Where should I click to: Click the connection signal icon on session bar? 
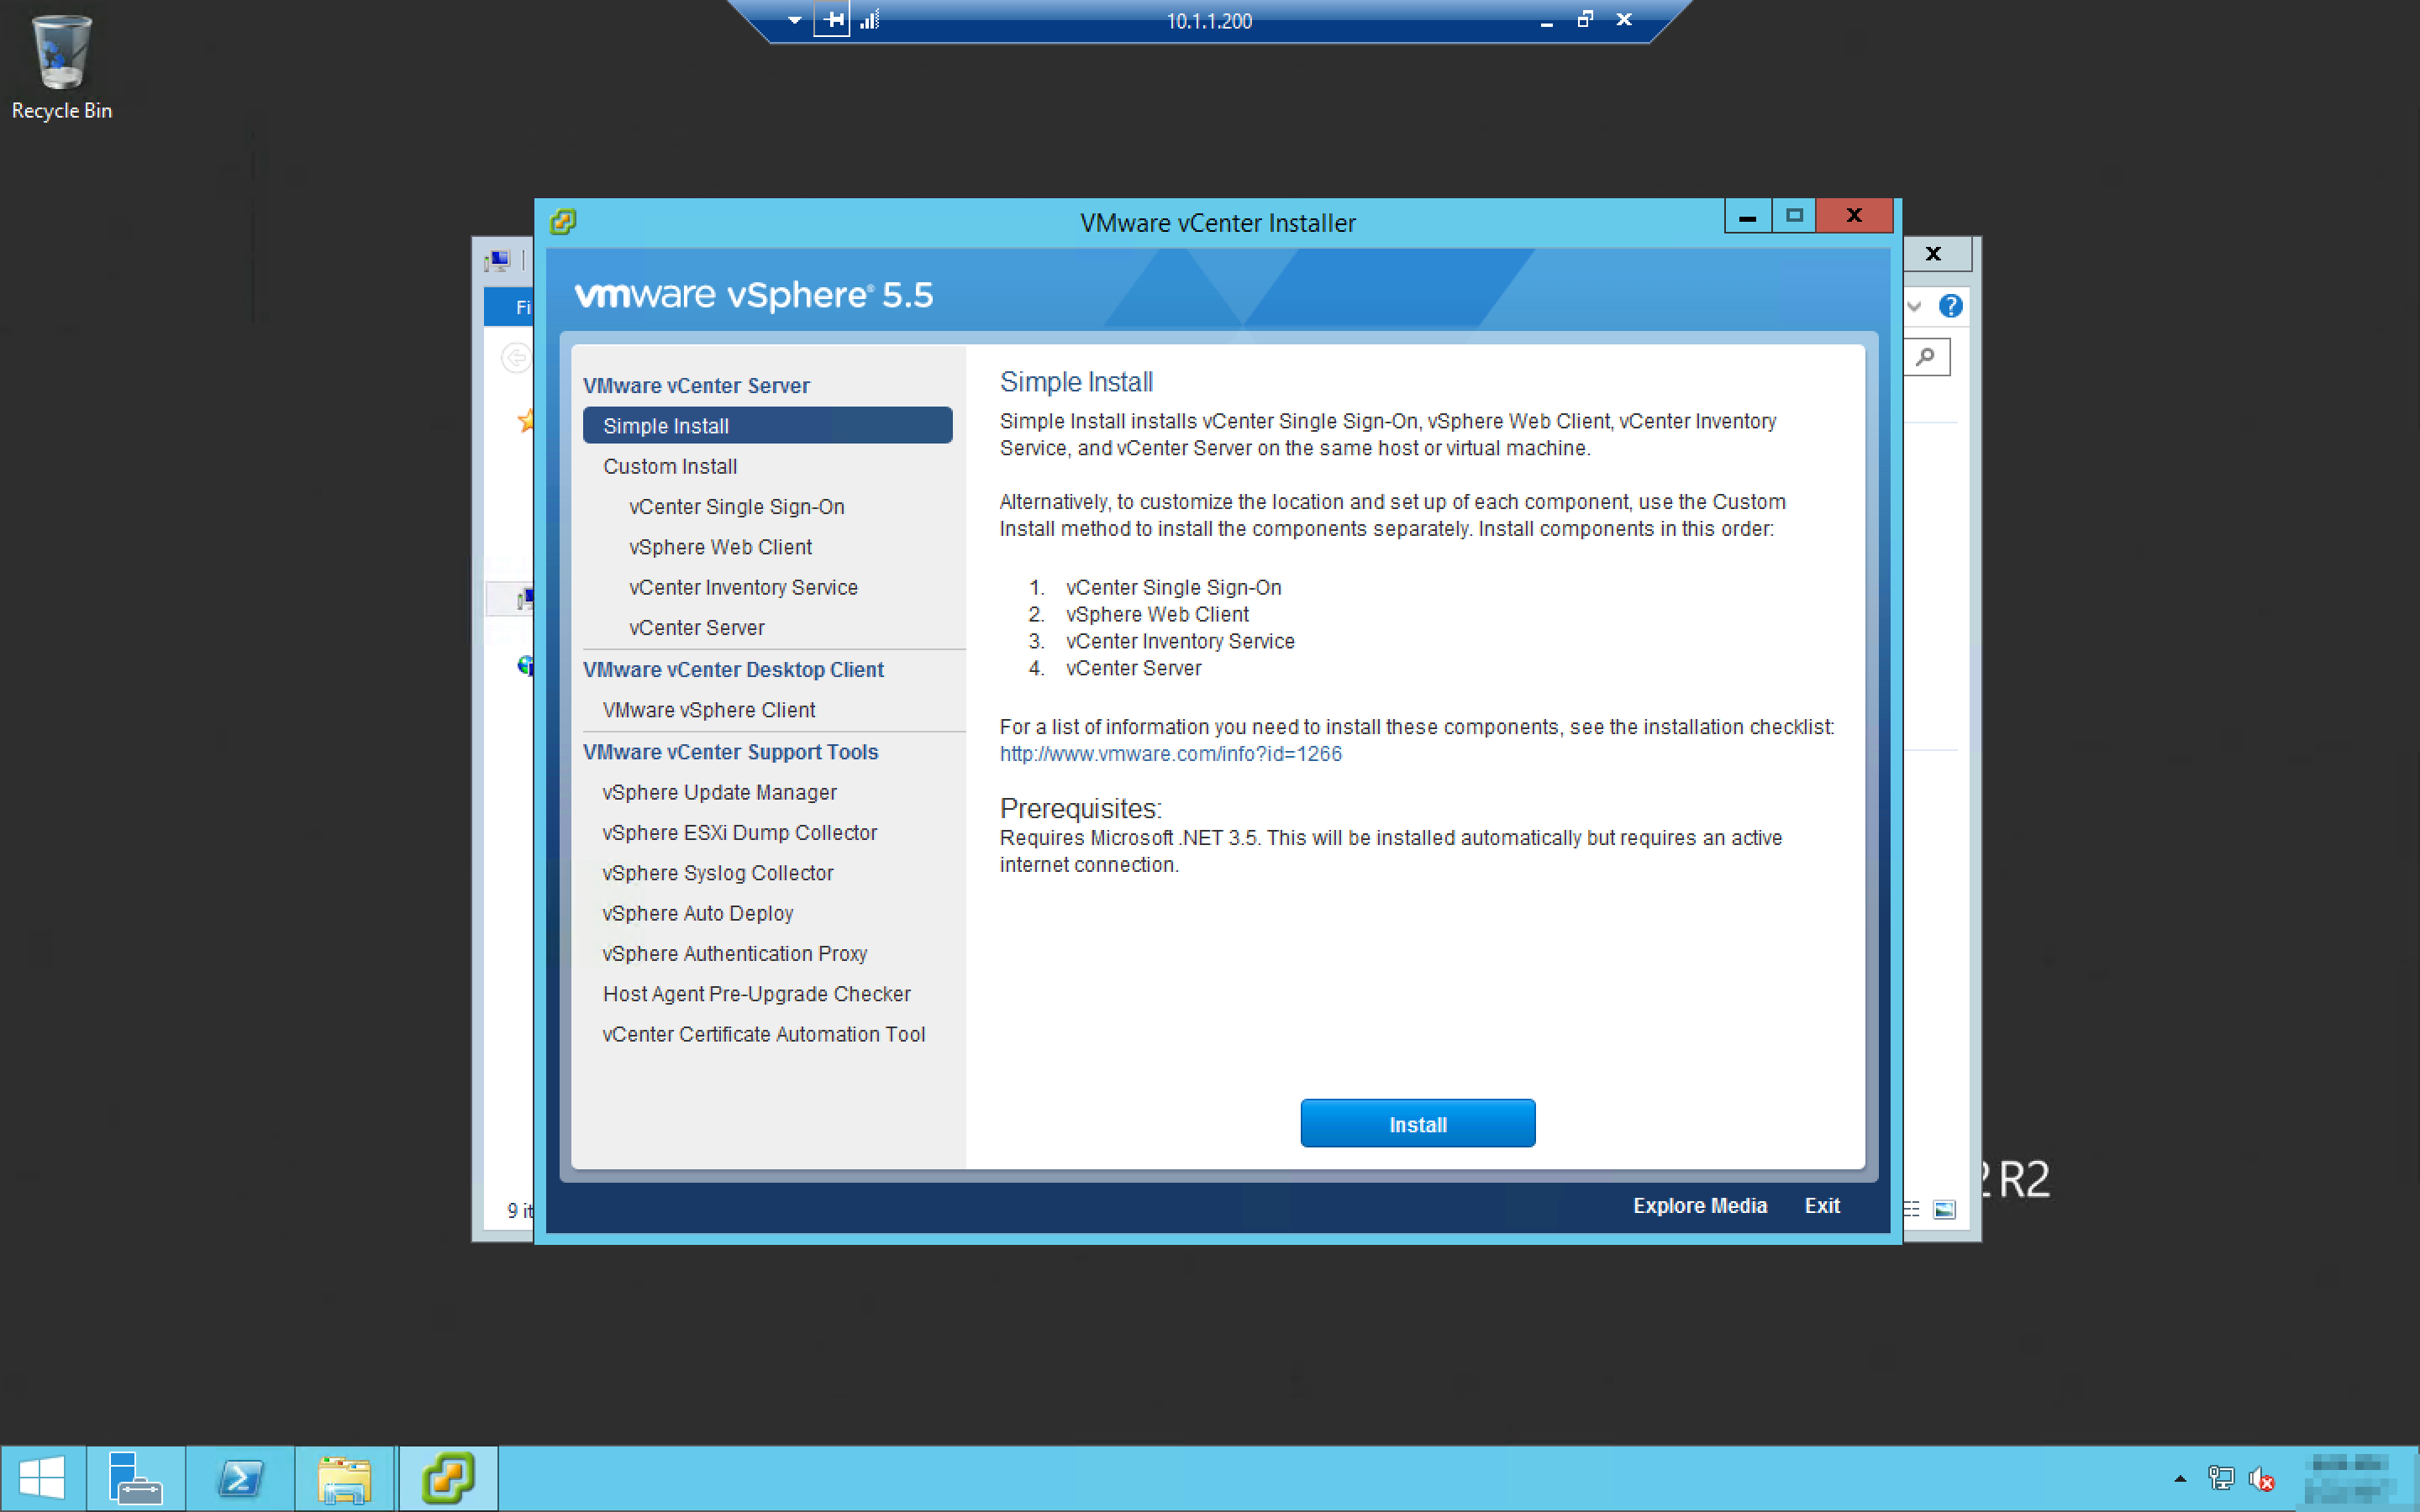point(870,19)
